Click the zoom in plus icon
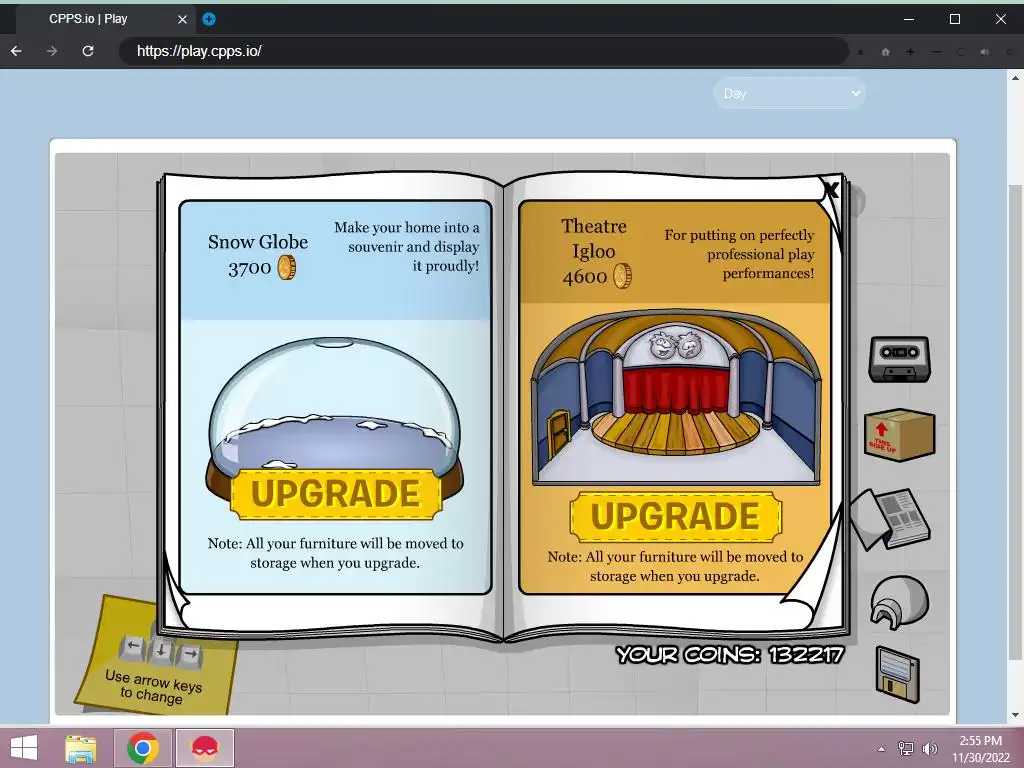Viewport: 1024px width, 768px height. click(910, 52)
